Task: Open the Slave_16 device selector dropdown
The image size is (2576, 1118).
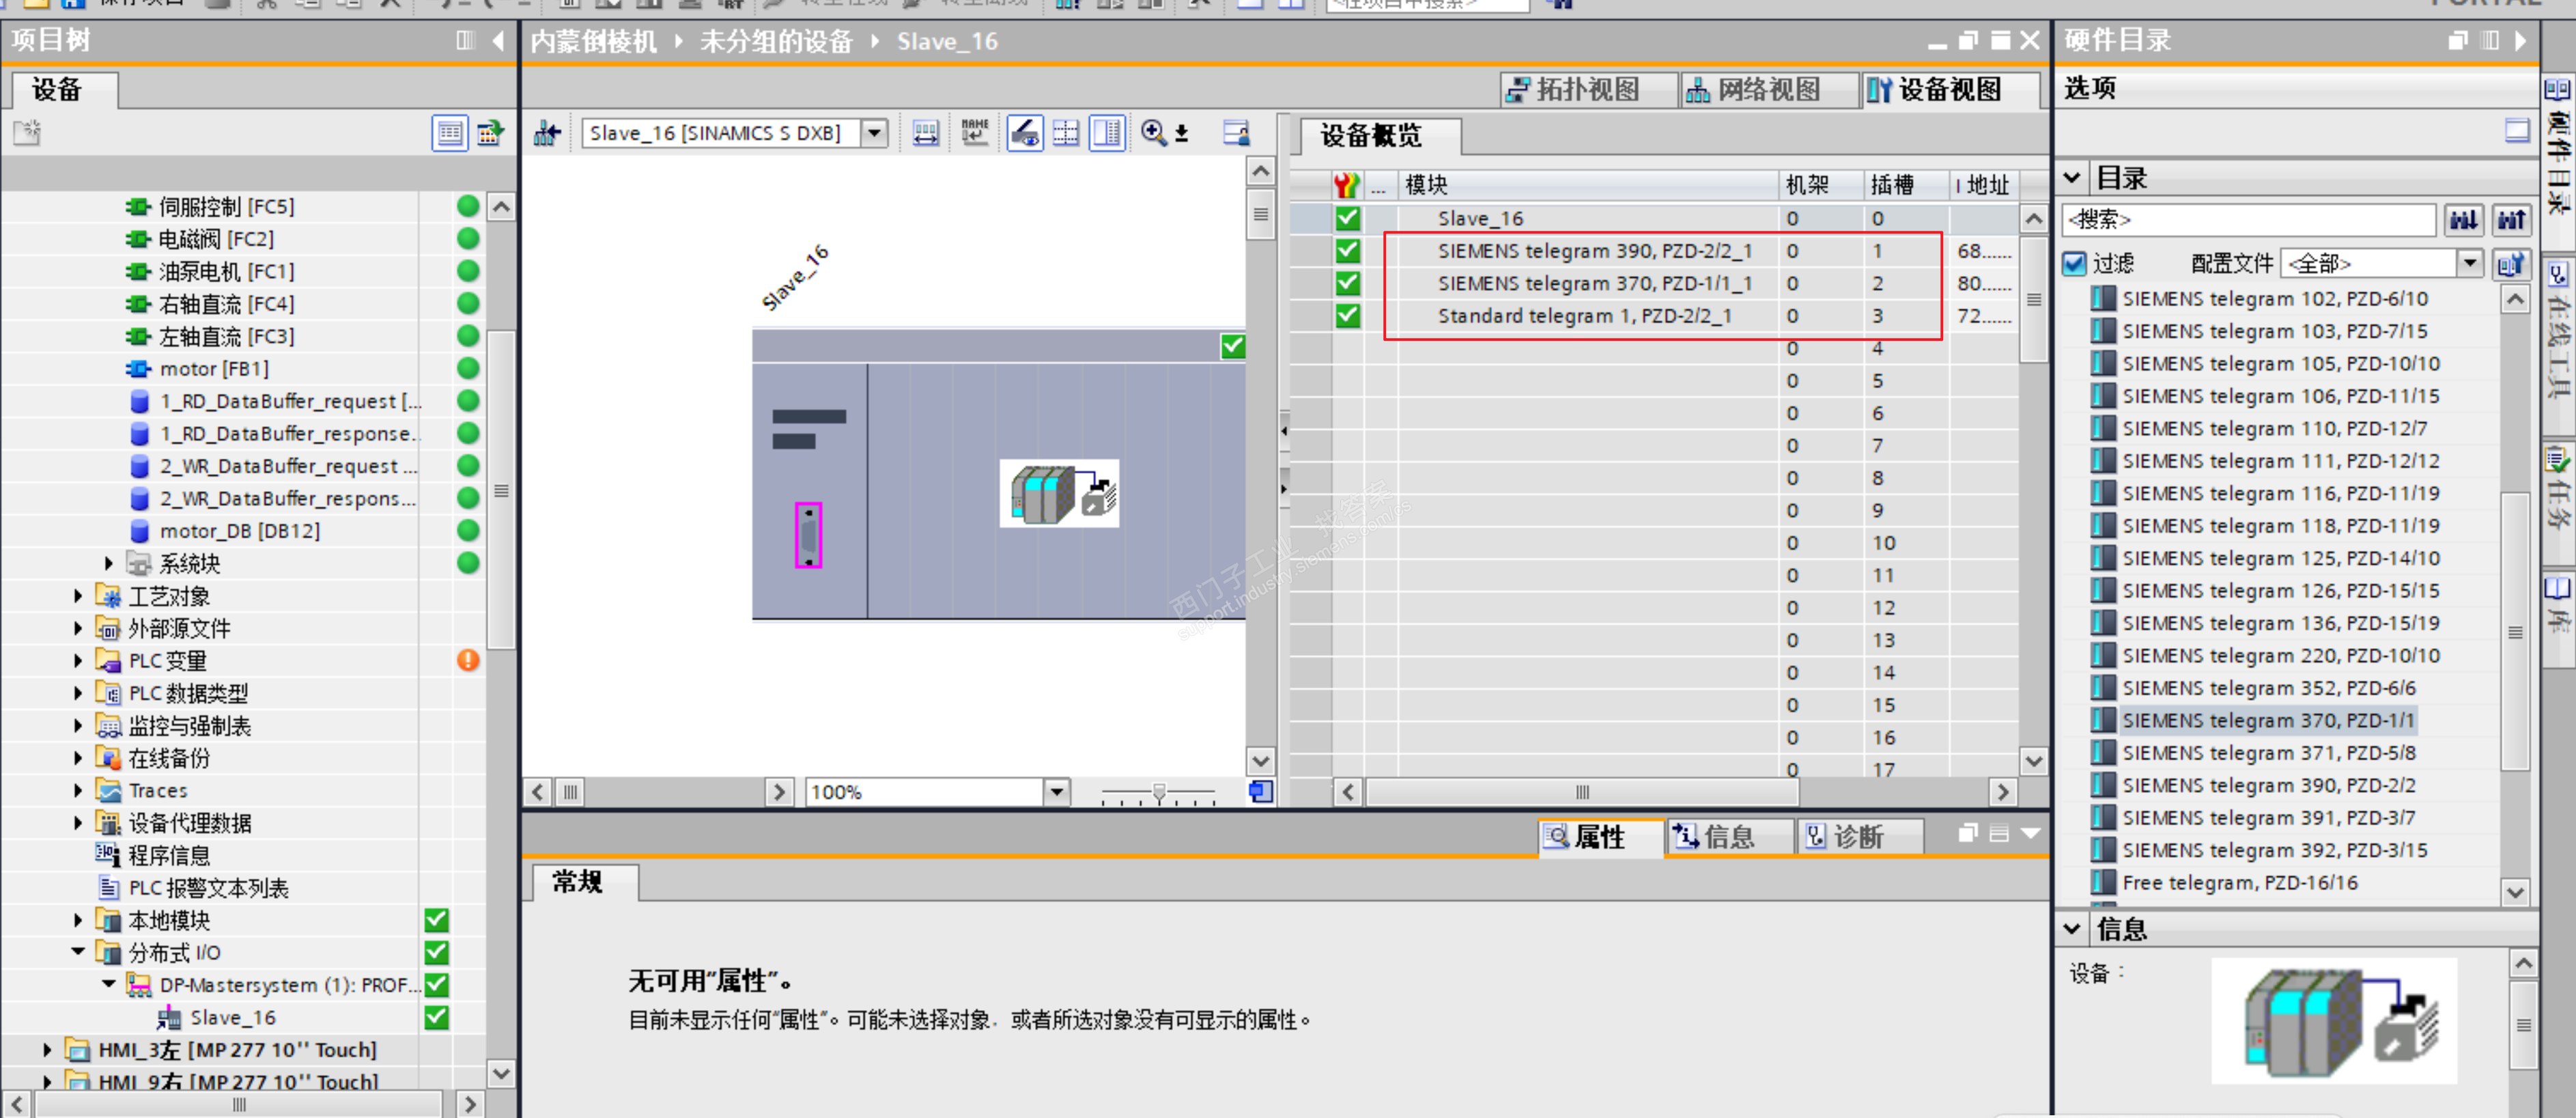Action: [874, 133]
